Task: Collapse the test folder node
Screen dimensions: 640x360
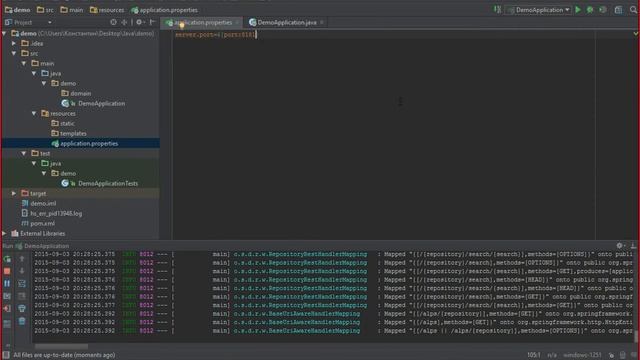Action: click(24, 153)
